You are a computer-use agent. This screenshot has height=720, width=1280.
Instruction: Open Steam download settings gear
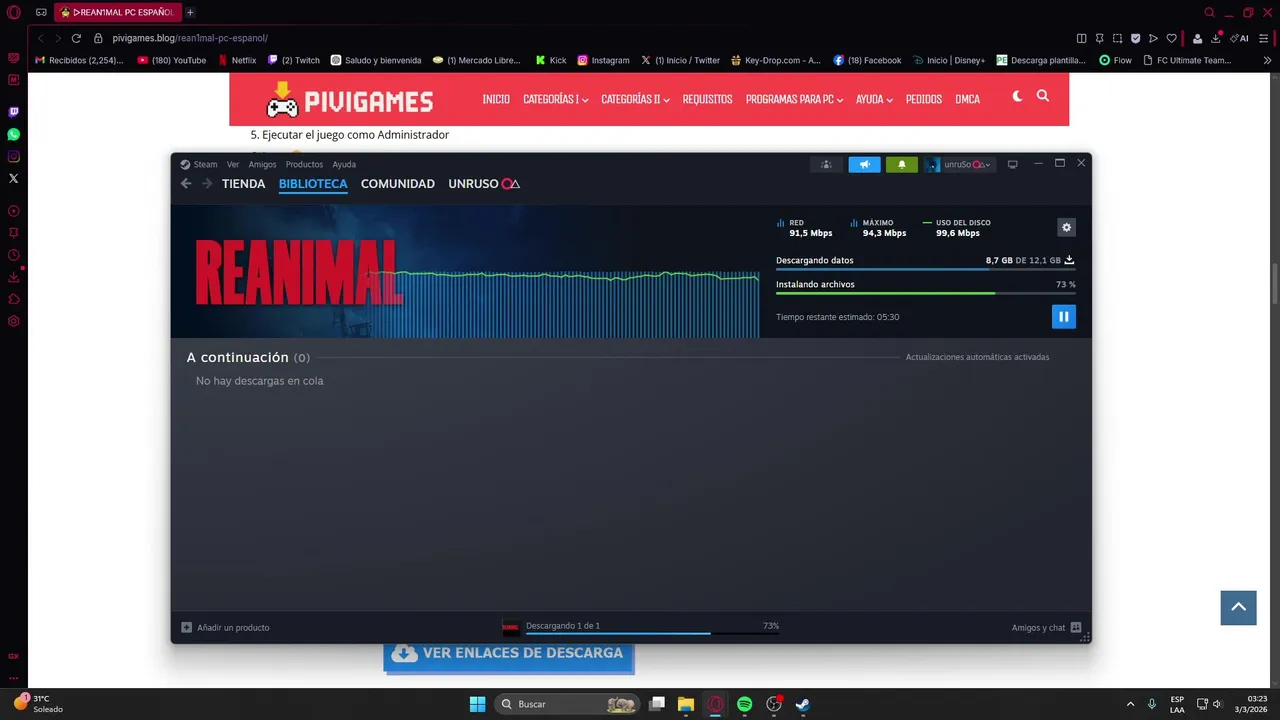click(x=1066, y=227)
